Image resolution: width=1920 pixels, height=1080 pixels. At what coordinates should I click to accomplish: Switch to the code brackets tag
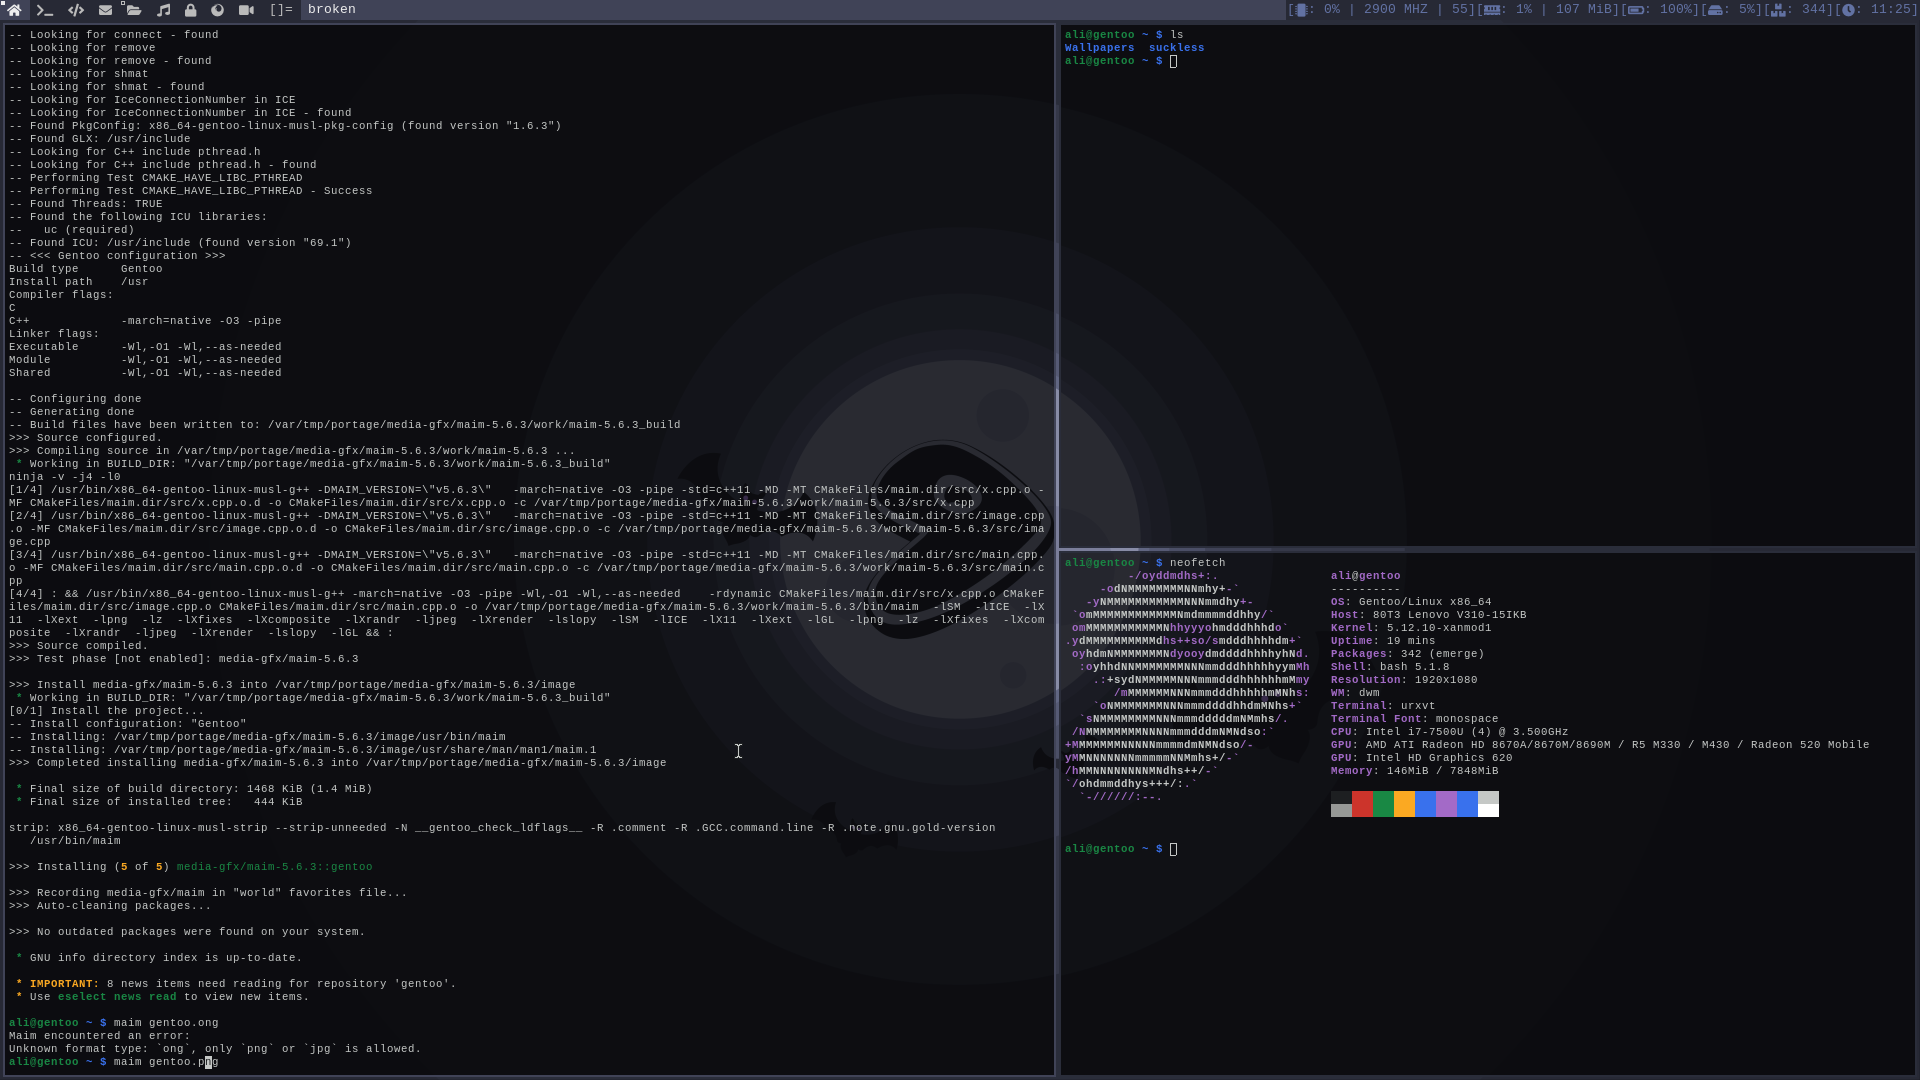(75, 9)
